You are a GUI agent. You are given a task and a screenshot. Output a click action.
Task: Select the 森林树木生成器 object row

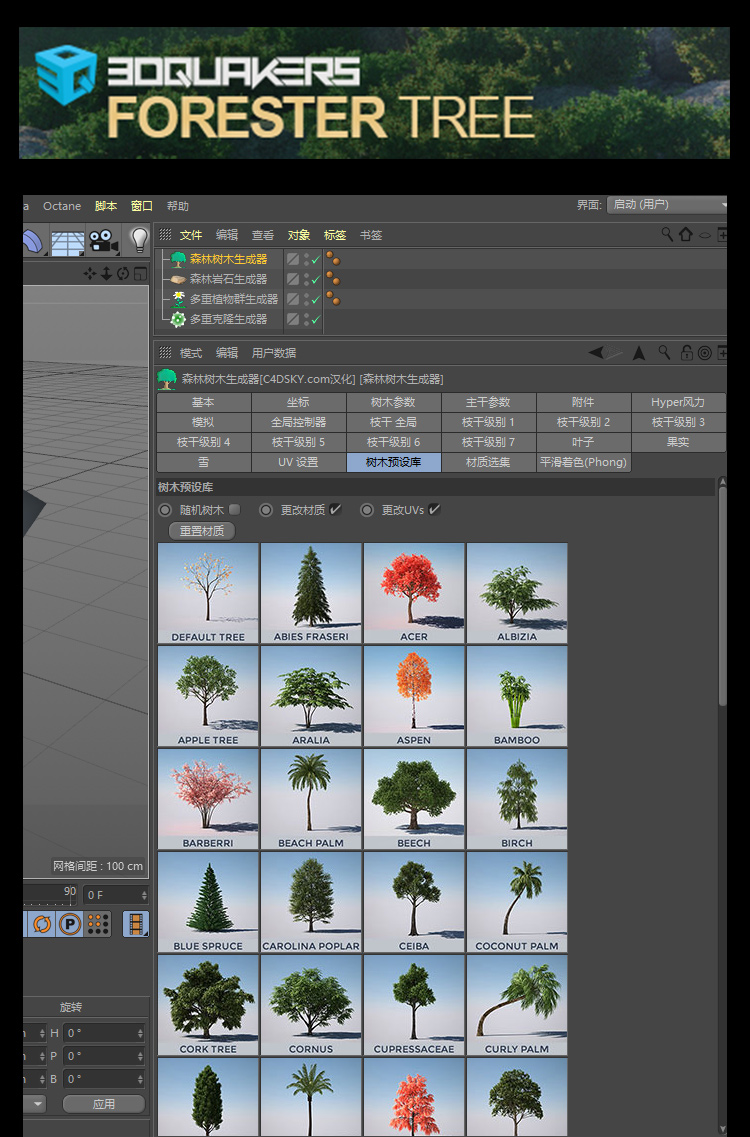228,259
